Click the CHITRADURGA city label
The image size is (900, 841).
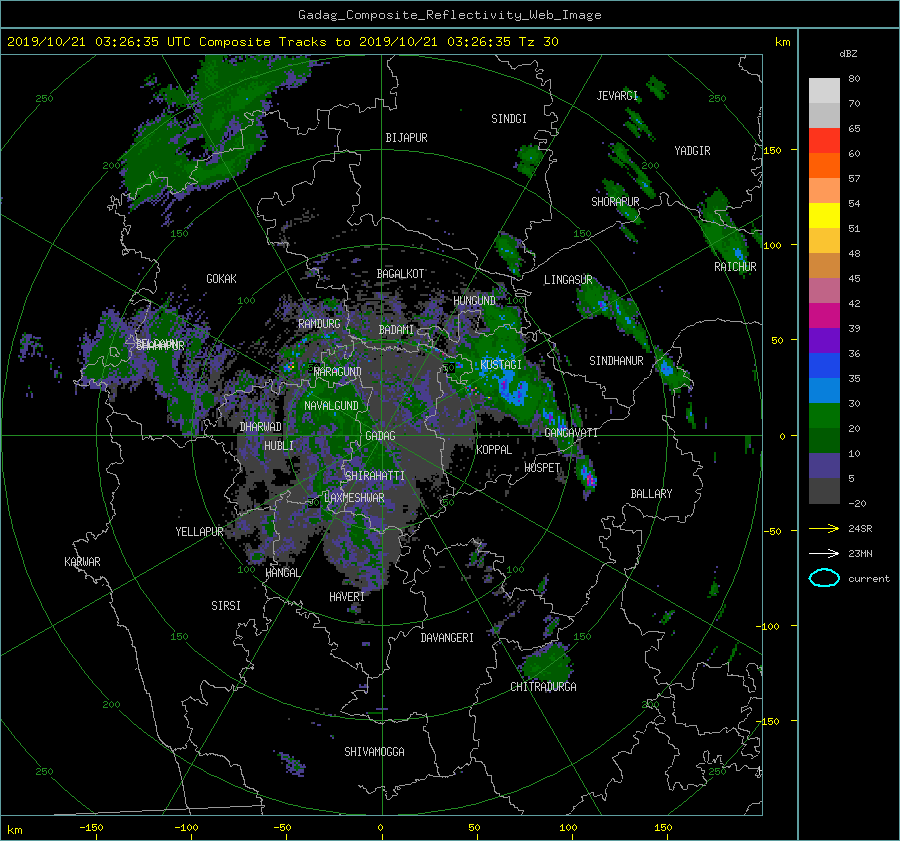point(543,687)
